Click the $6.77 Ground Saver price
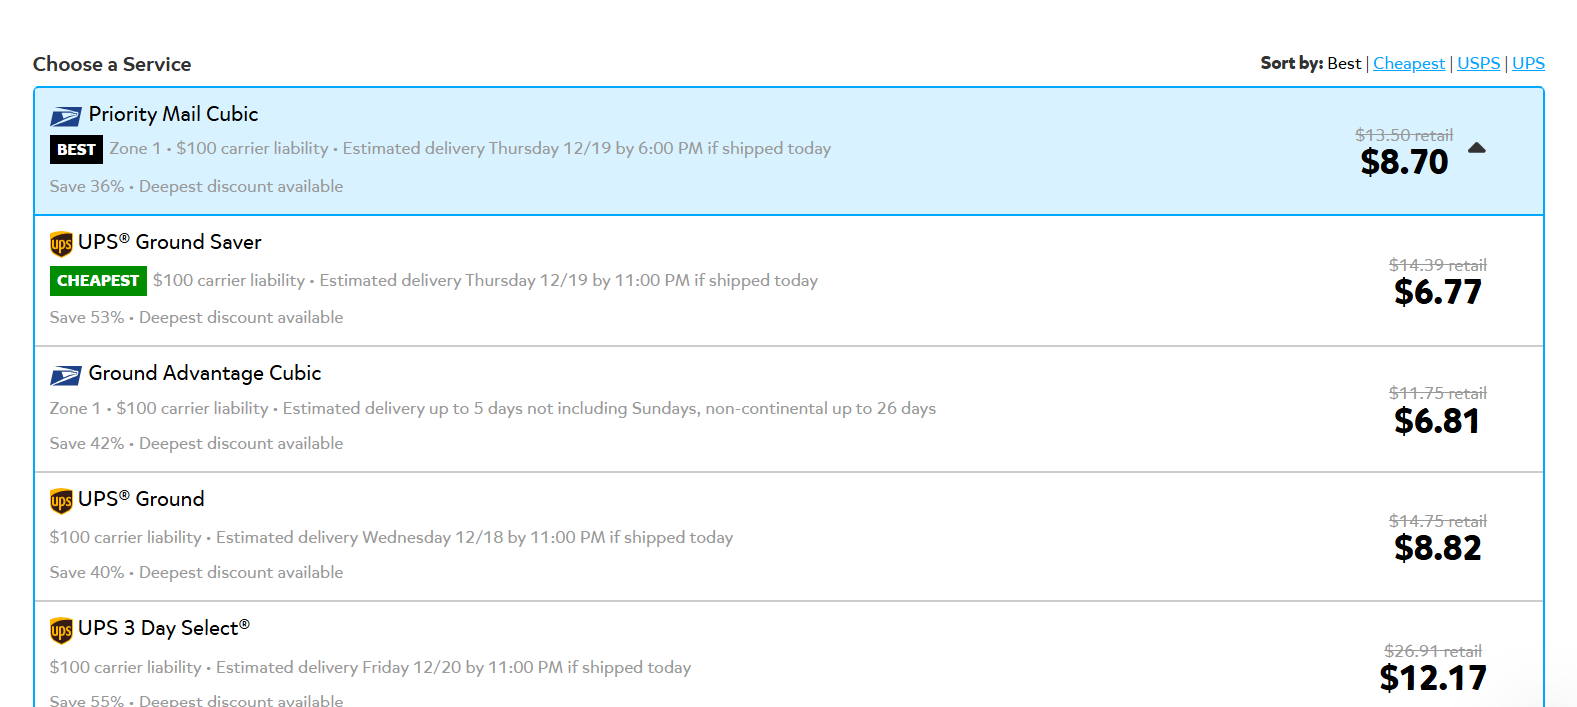This screenshot has width=1577, height=707. click(x=1438, y=292)
